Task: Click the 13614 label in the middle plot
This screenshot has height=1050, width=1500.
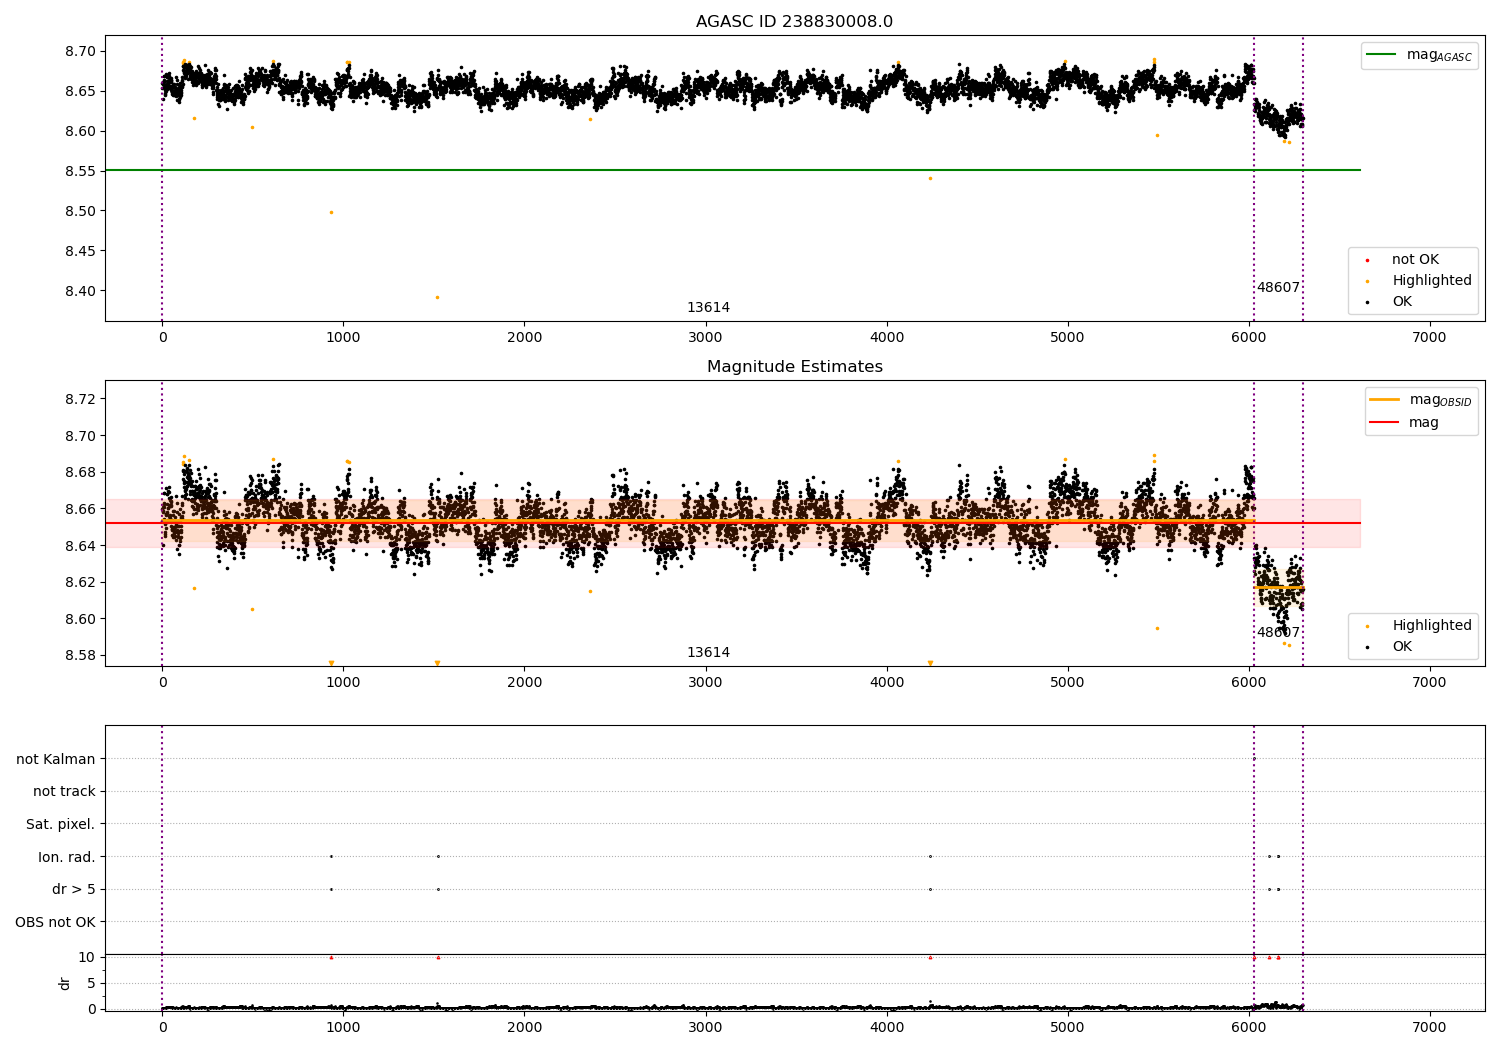Action: [708, 653]
